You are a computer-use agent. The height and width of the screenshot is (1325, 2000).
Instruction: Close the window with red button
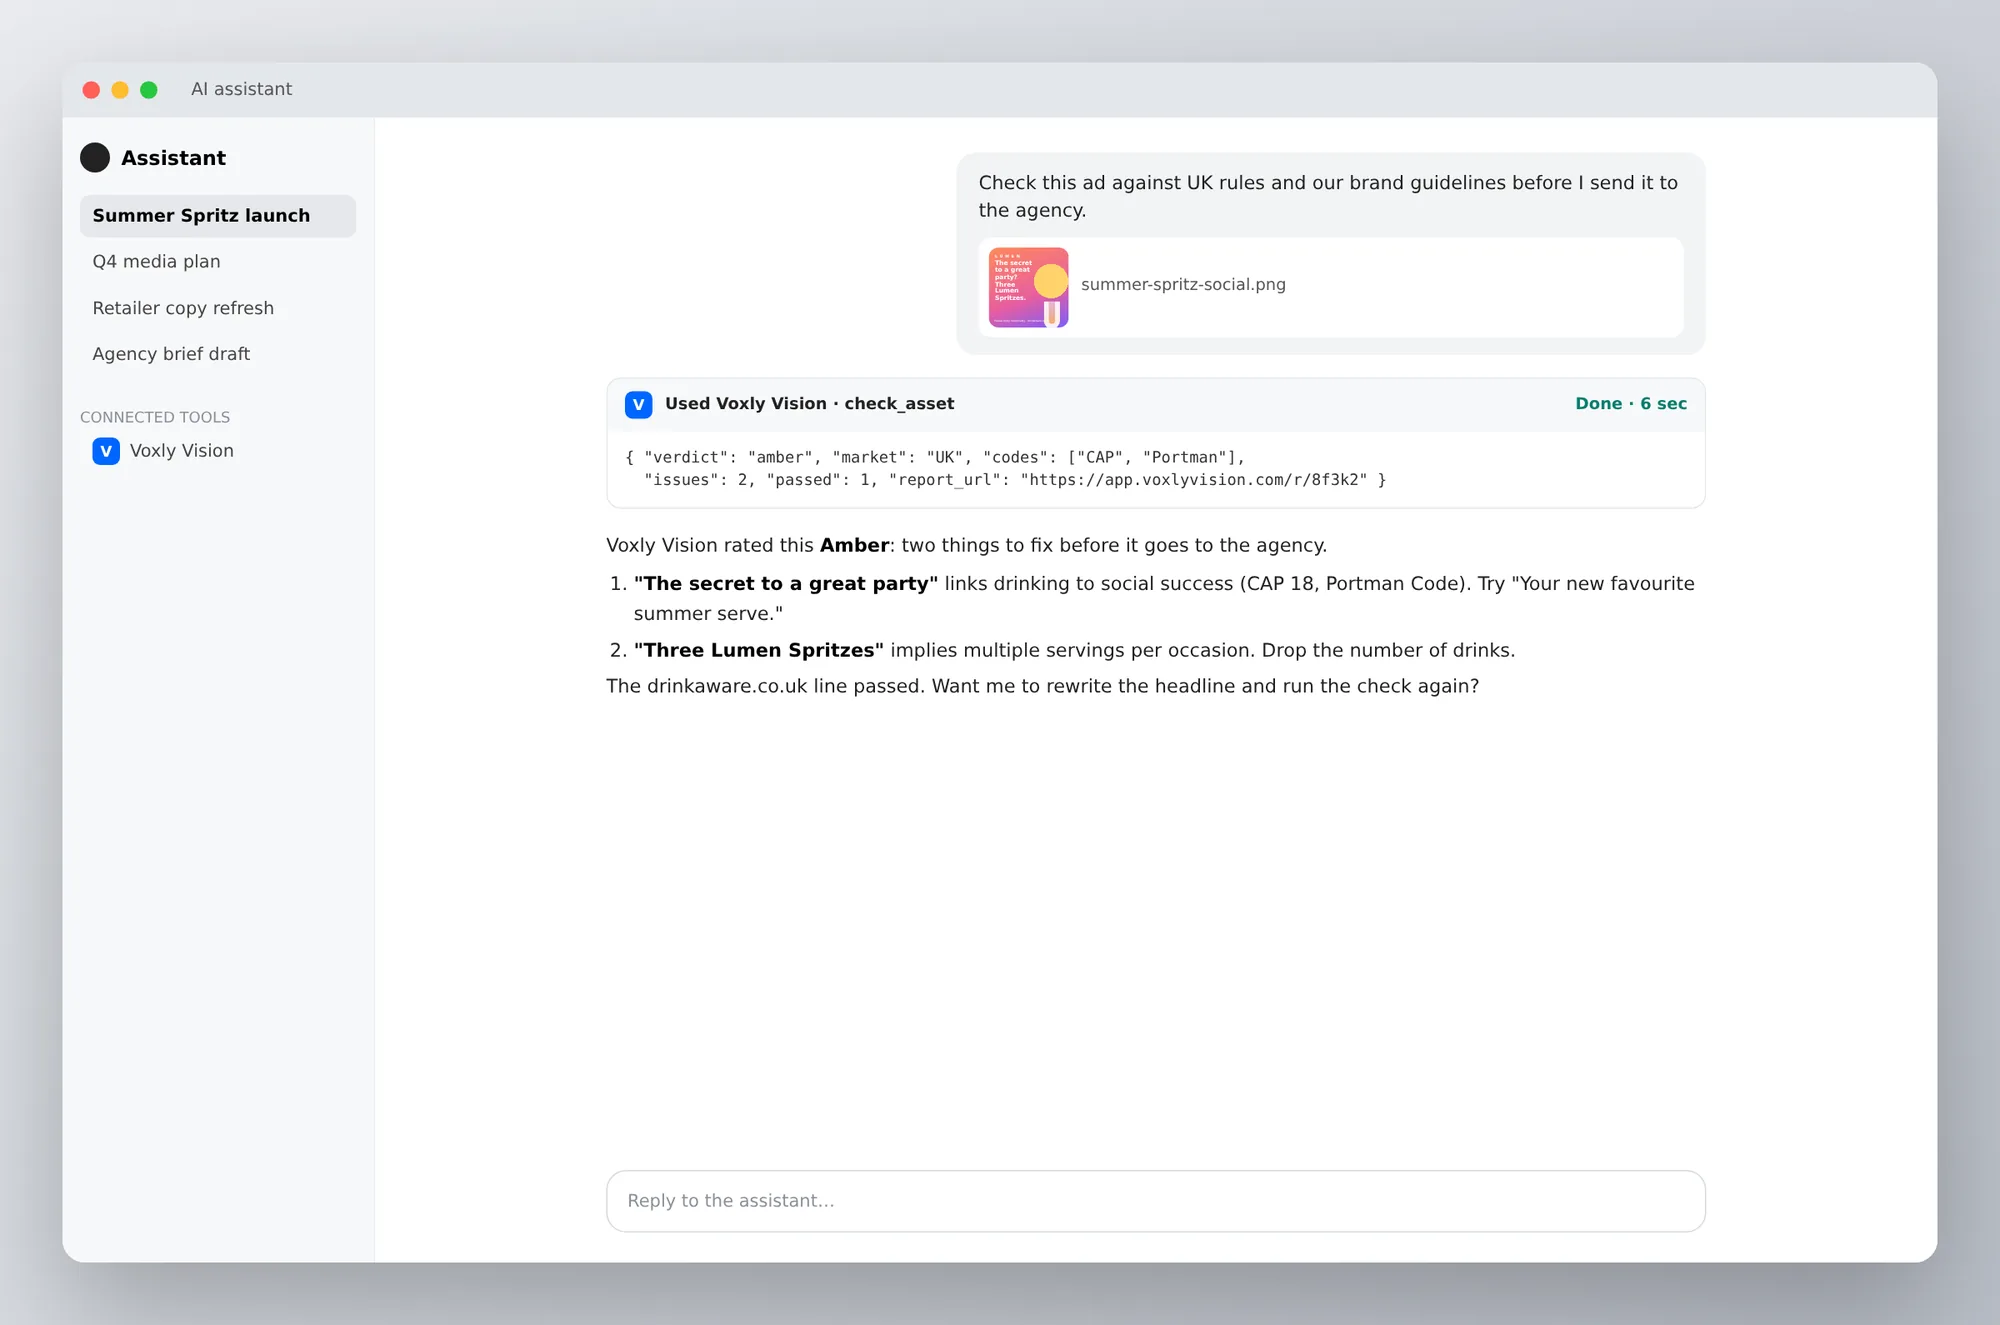point(91,90)
